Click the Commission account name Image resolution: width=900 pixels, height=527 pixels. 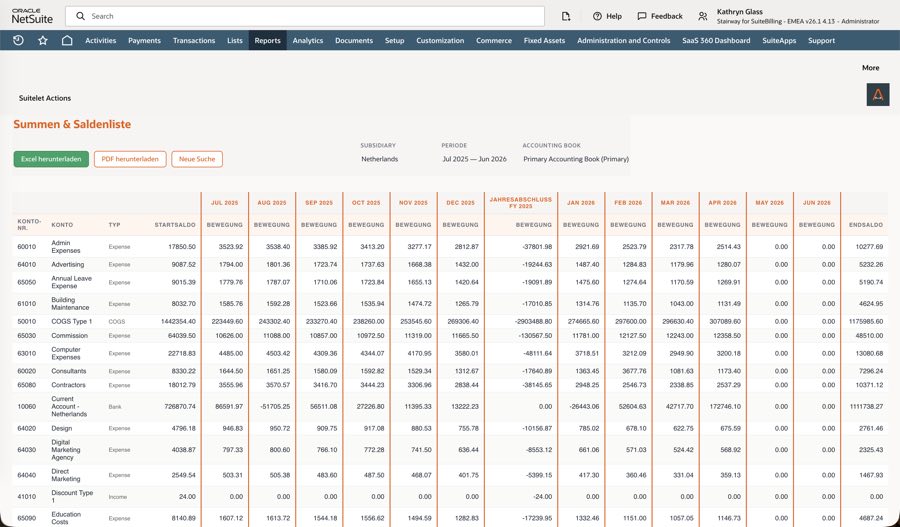click(69, 336)
